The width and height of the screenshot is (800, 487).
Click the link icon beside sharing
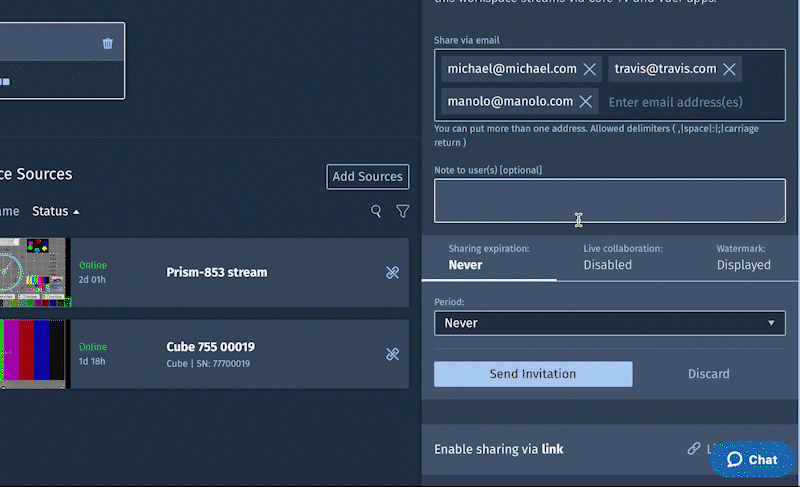(x=694, y=449)
